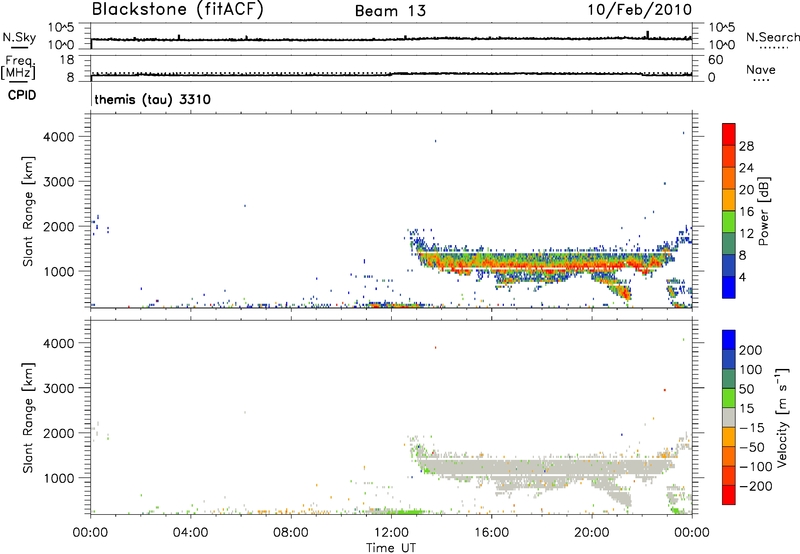The image size is (800, 554).
Task: Click the "-15" label on the Velocity colorbar
Action: coord(752,427)
